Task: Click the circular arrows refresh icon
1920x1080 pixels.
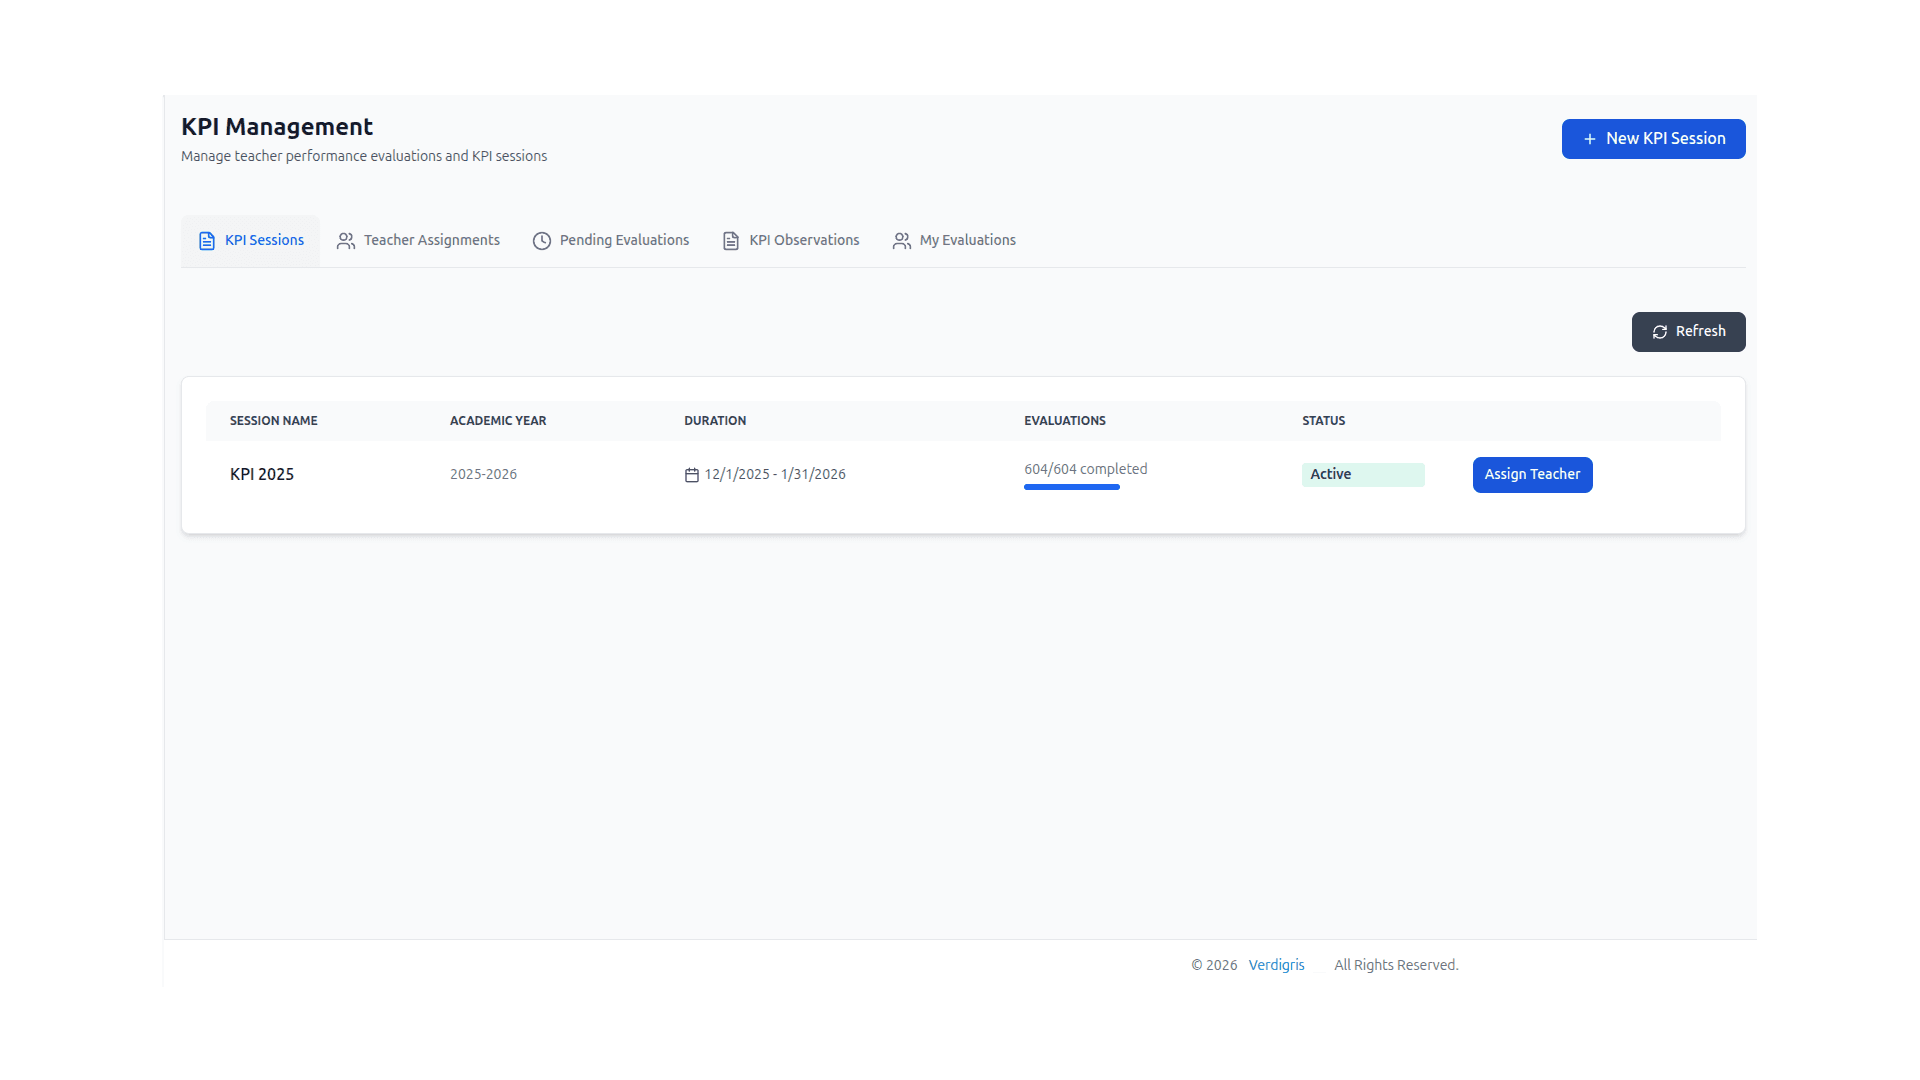Action: pyautogui.click(x=1660, y=332)
